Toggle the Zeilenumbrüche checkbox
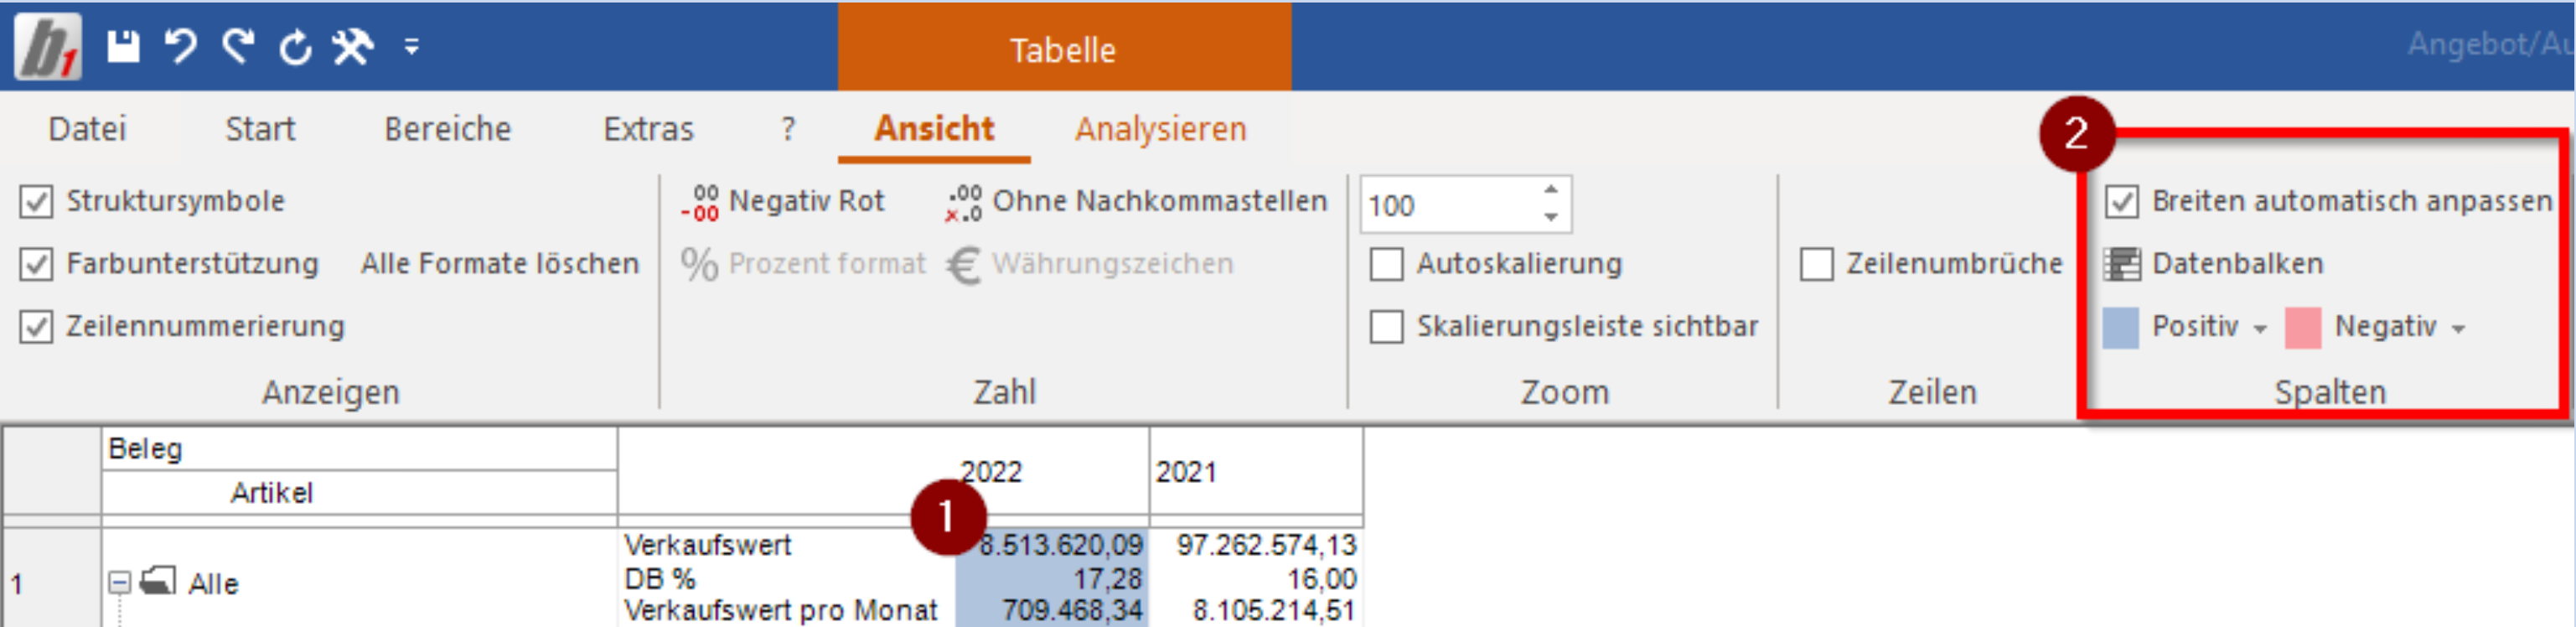The width and height of the screenshot is (2576, 627). (x=1817, y=264)
